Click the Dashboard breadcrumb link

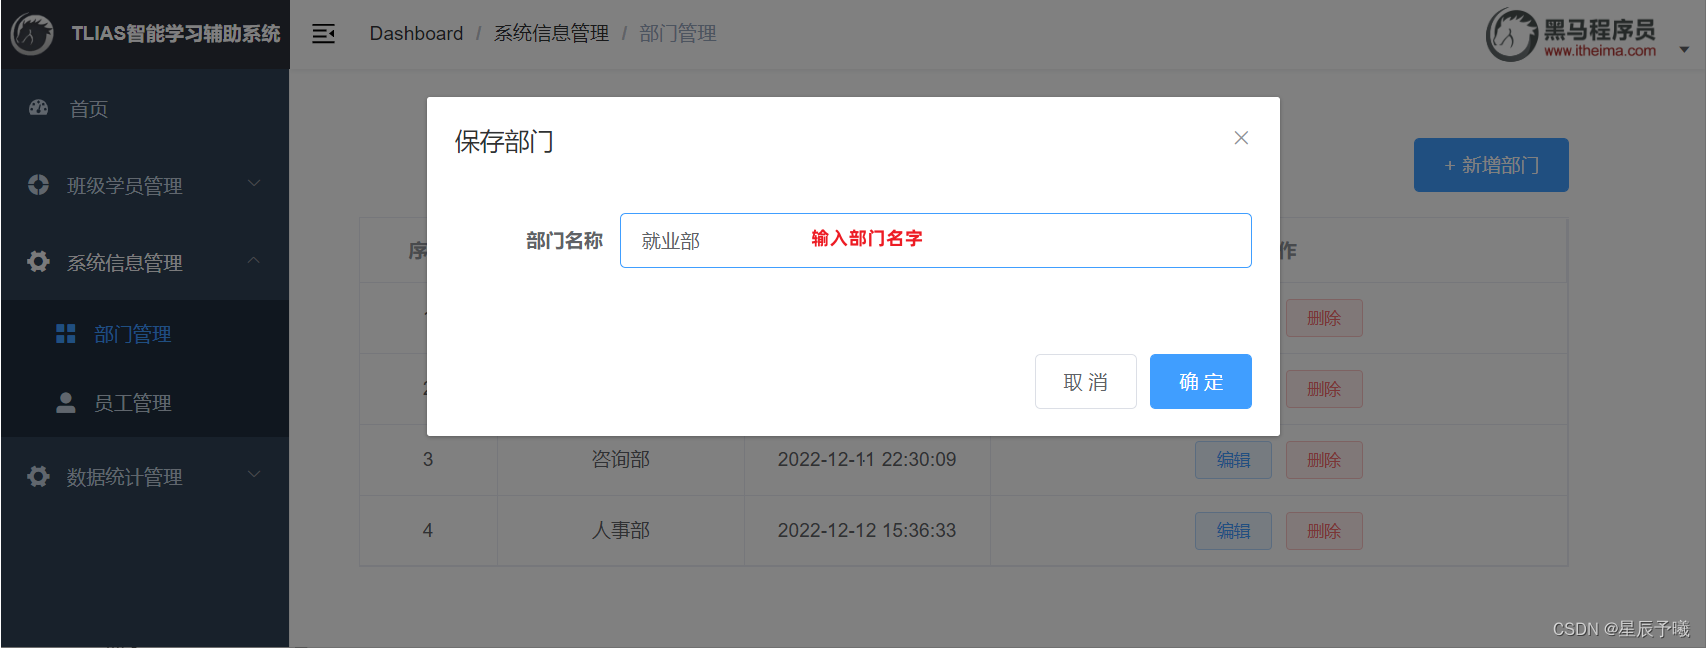click(x=416, y=34)
